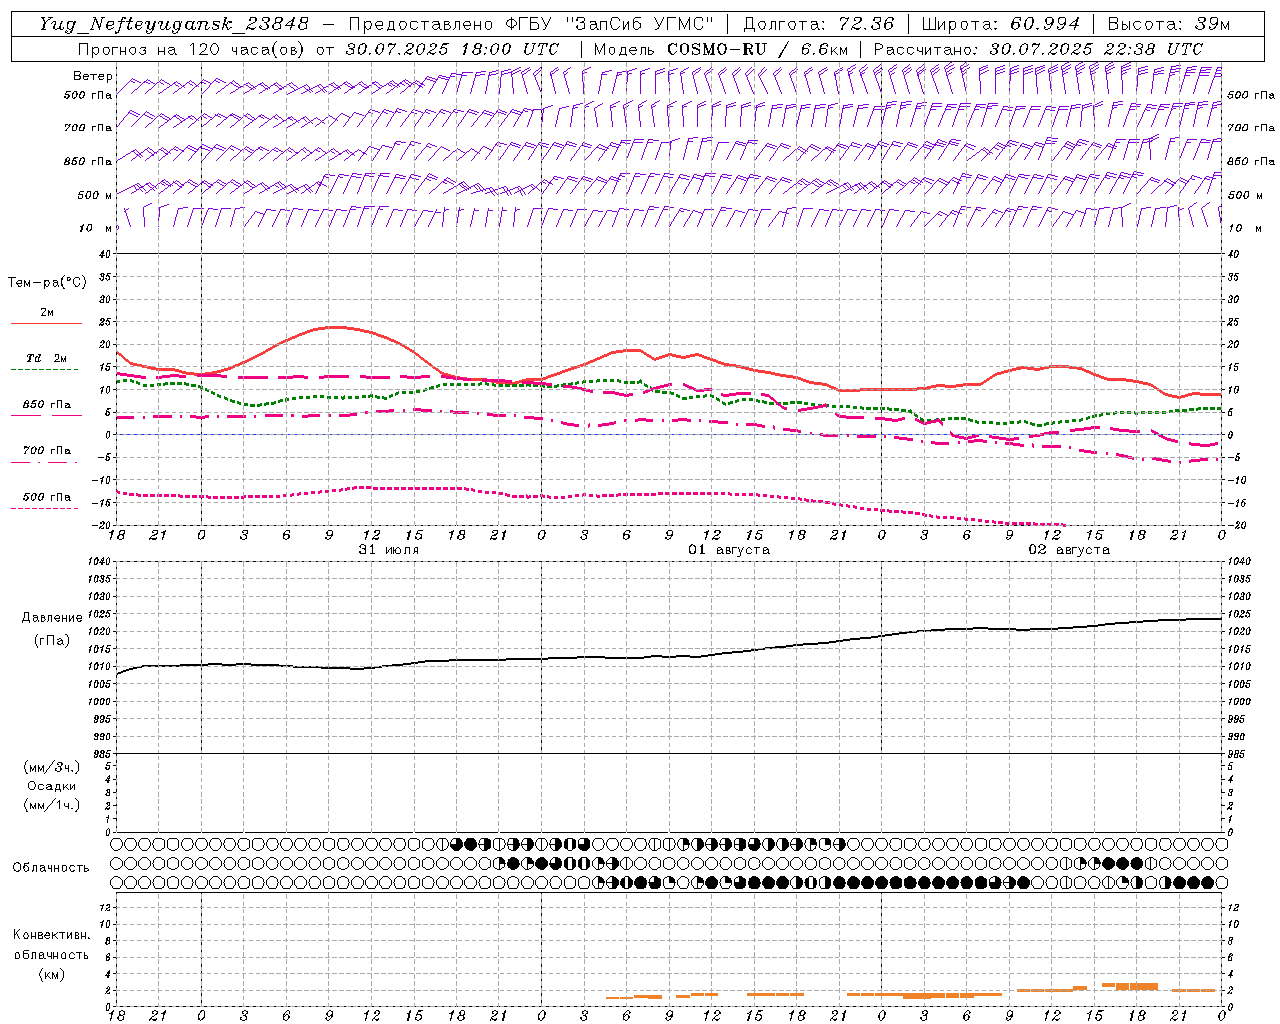Click the date label 31 июля

(x=389, y=550)
